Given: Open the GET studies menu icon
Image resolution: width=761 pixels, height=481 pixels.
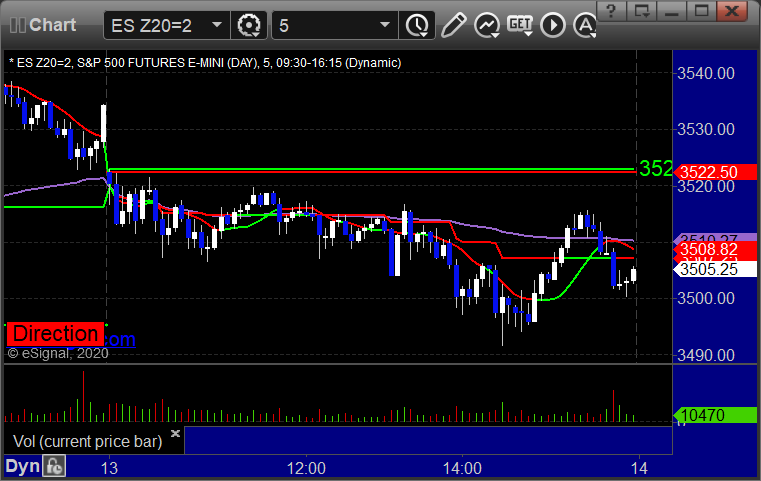Looking at the screenshot, I should click(x=520, y=25).
